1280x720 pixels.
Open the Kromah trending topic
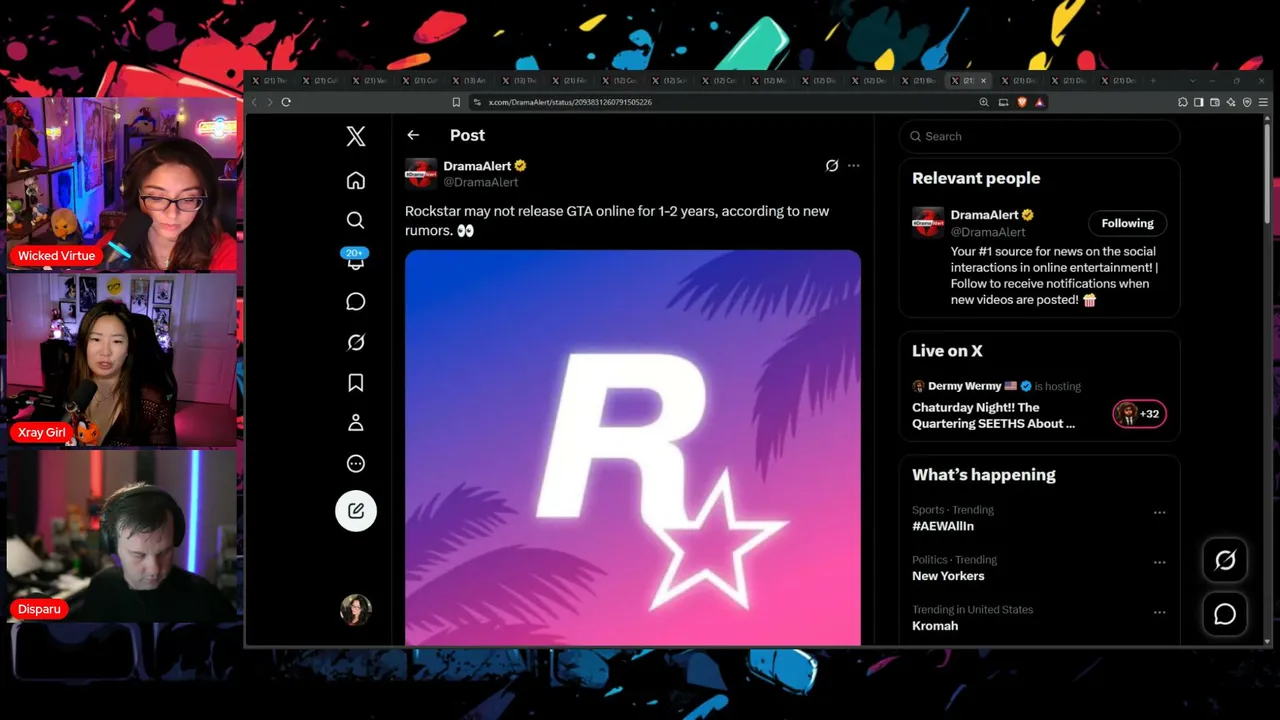935,626
